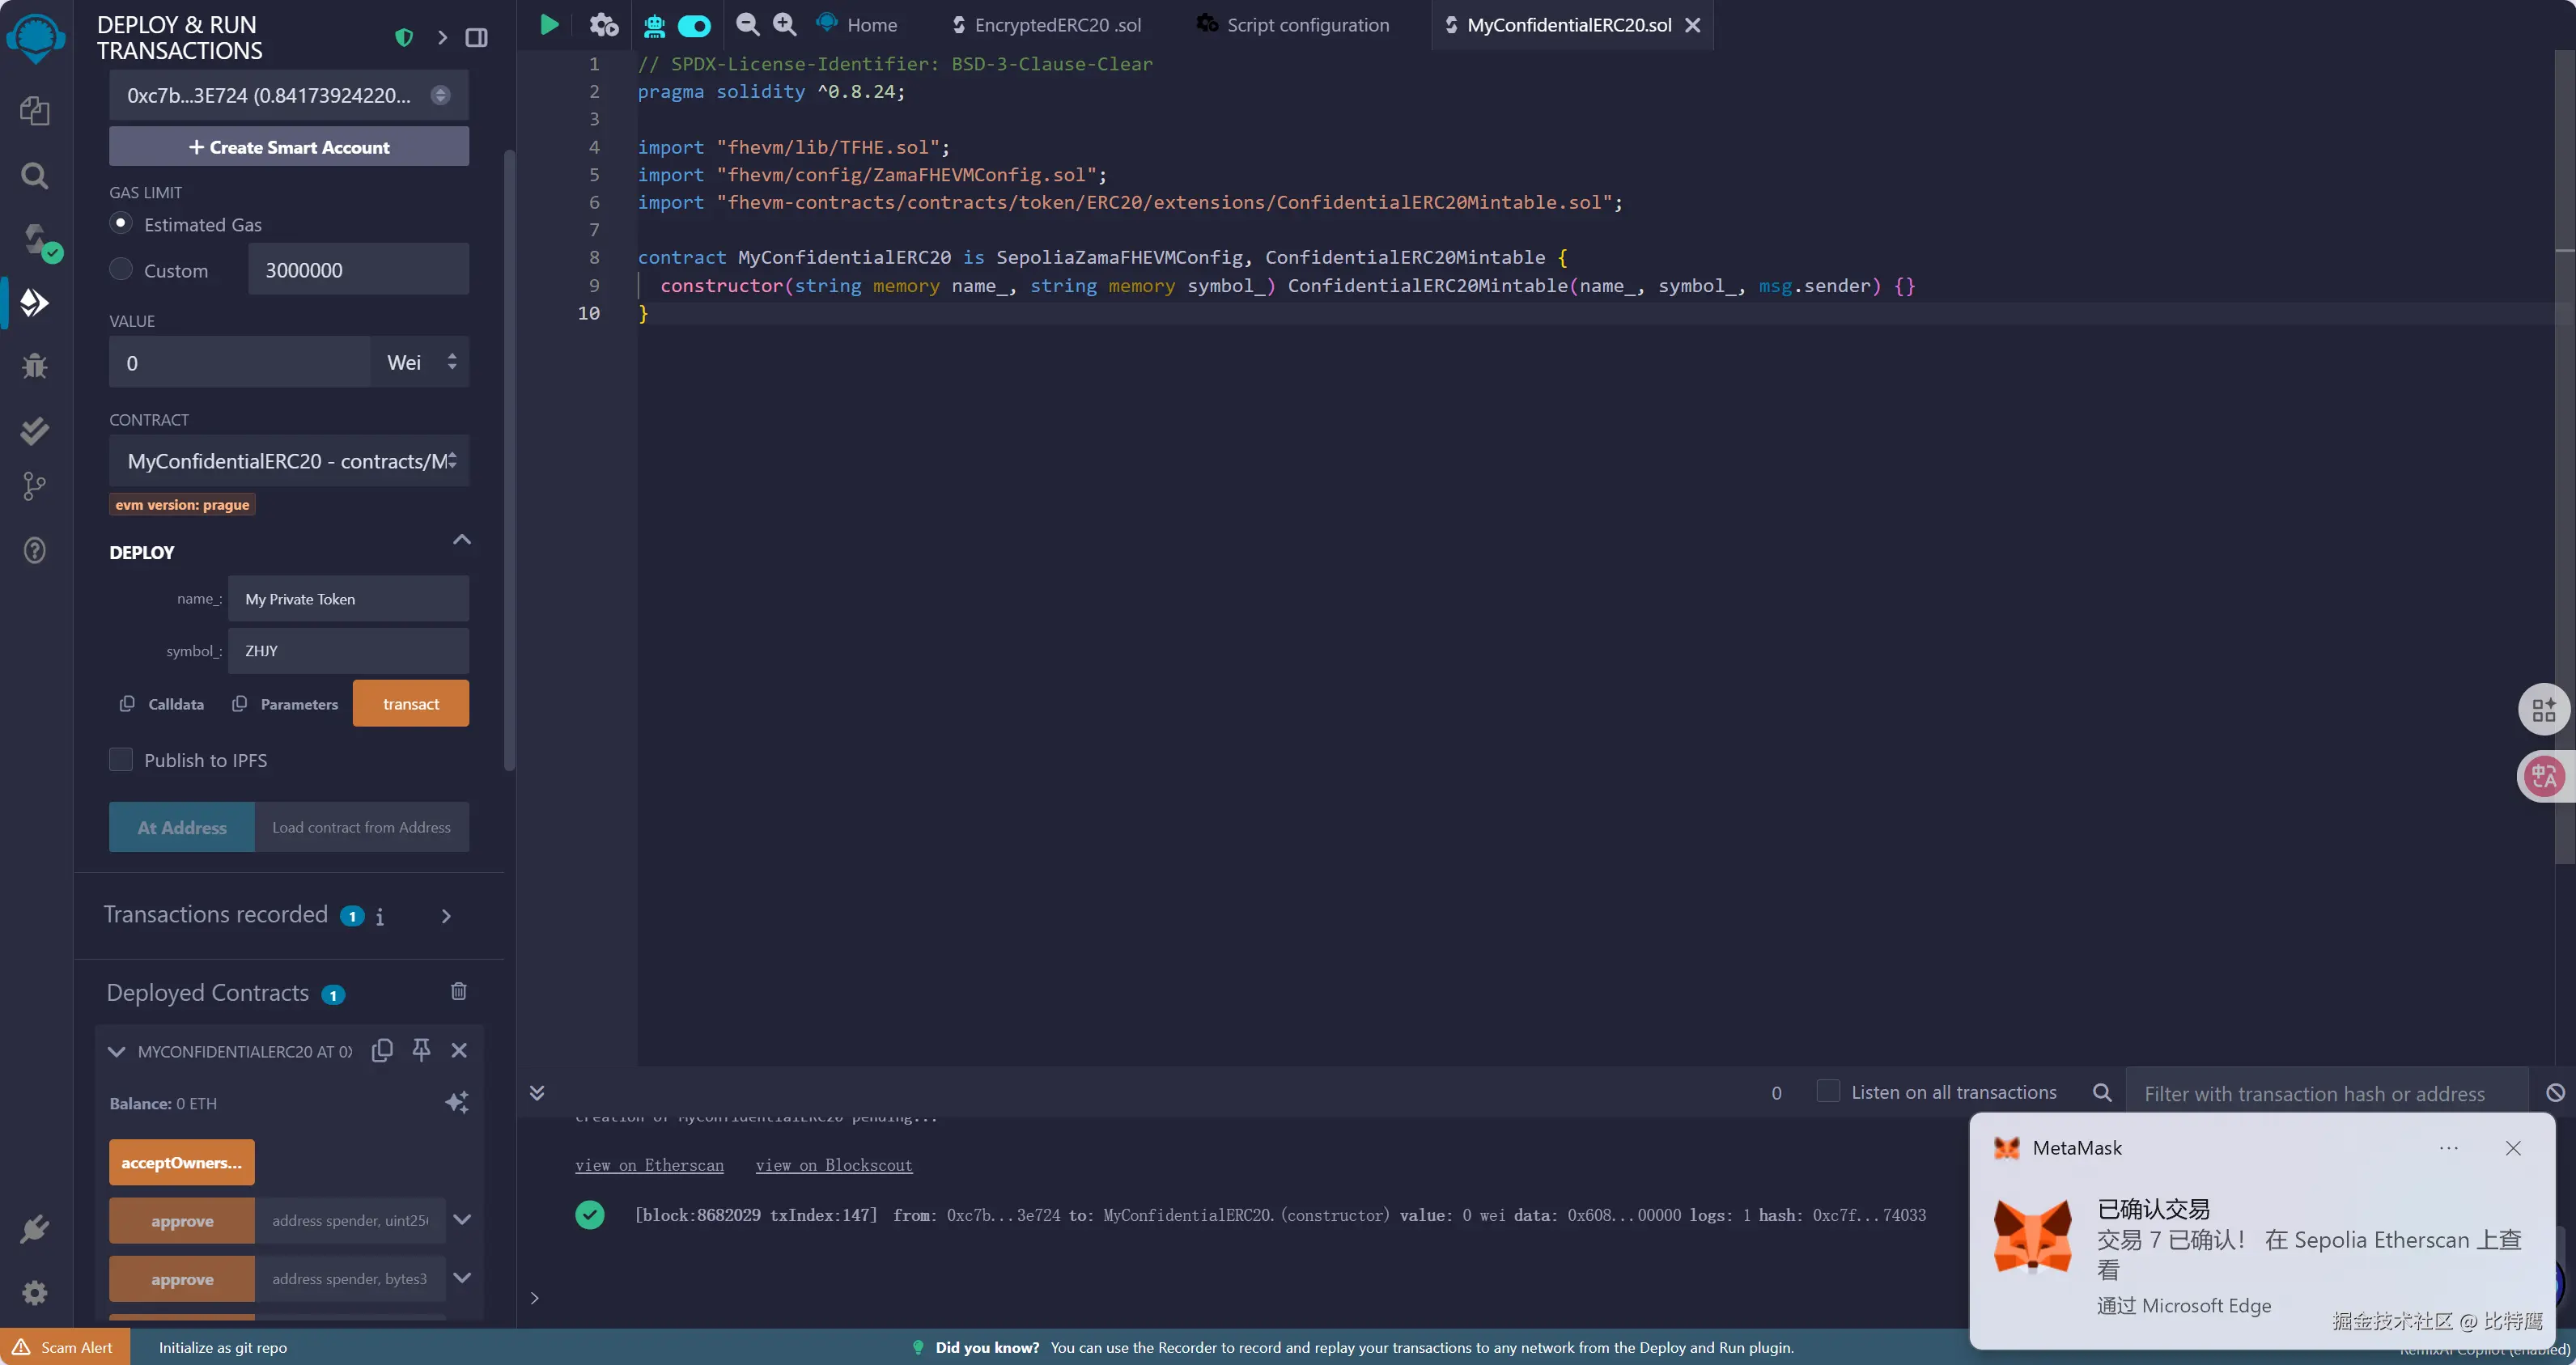Open the File Explorer sidebar icon

pyautogui.click(x=35, y=111)
